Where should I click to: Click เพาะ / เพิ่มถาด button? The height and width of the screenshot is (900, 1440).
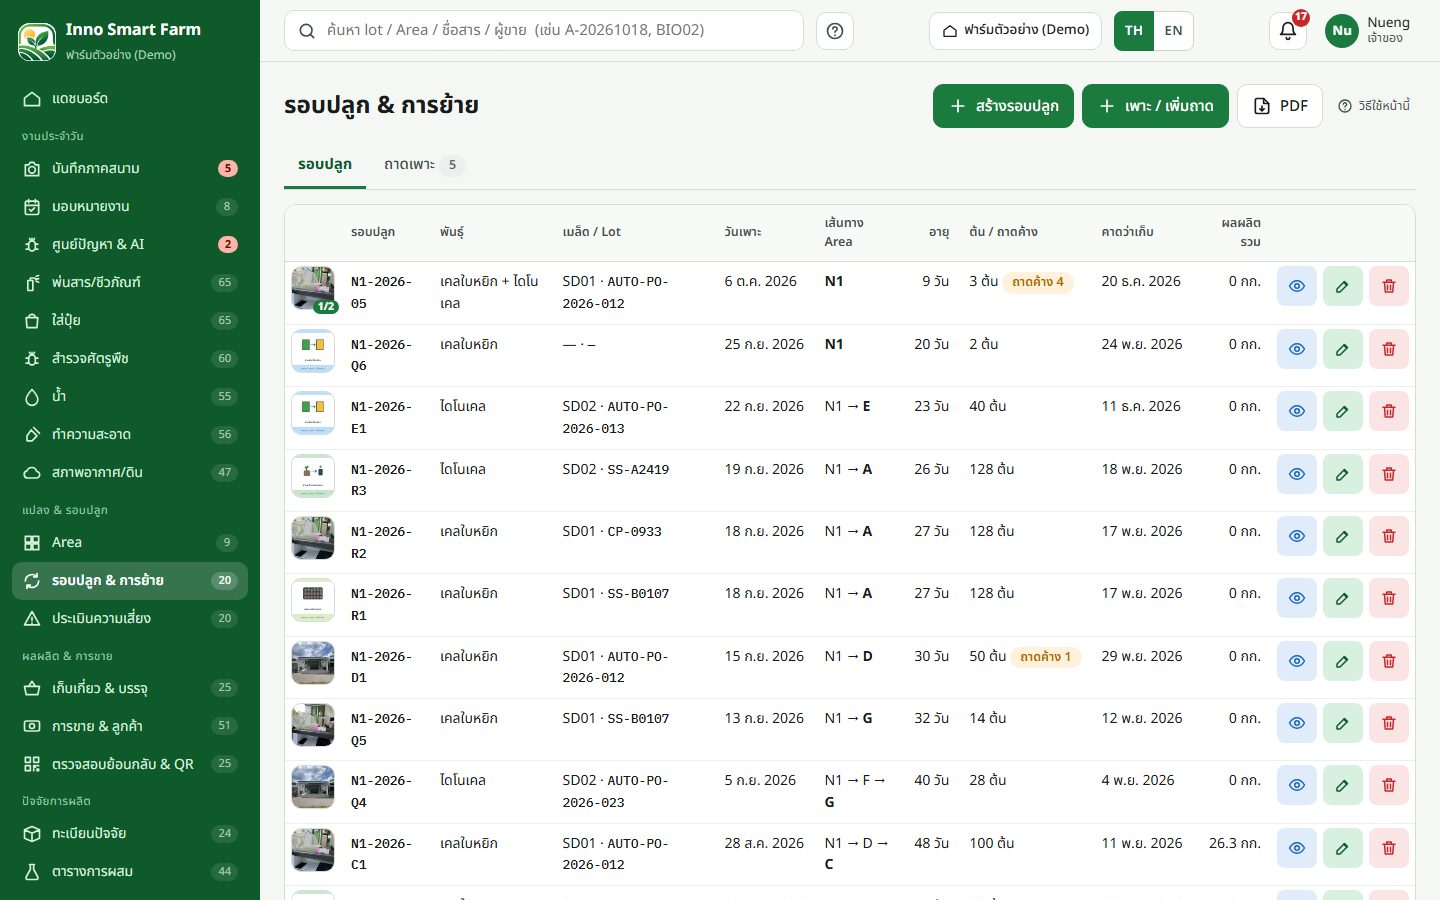[x=1155, y=106]
